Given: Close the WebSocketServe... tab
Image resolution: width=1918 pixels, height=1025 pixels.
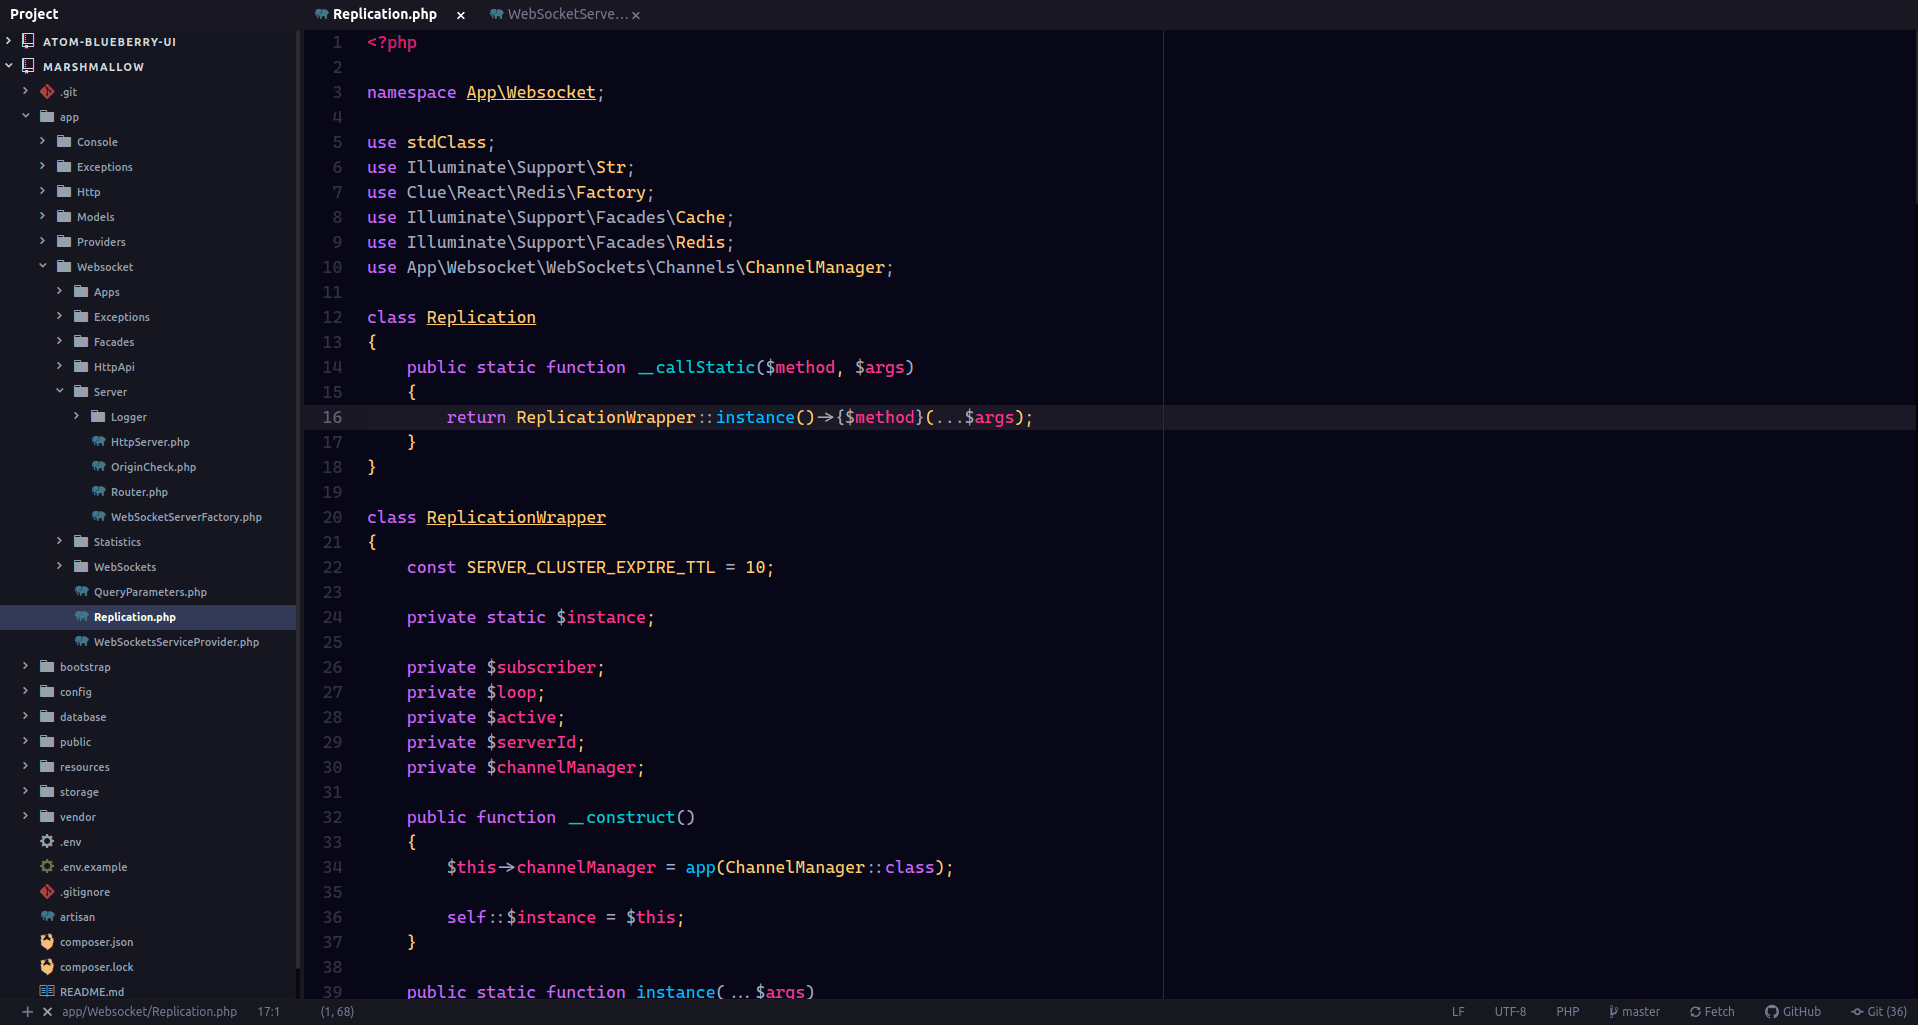Looking at the screenshot, I should [636, 15].
